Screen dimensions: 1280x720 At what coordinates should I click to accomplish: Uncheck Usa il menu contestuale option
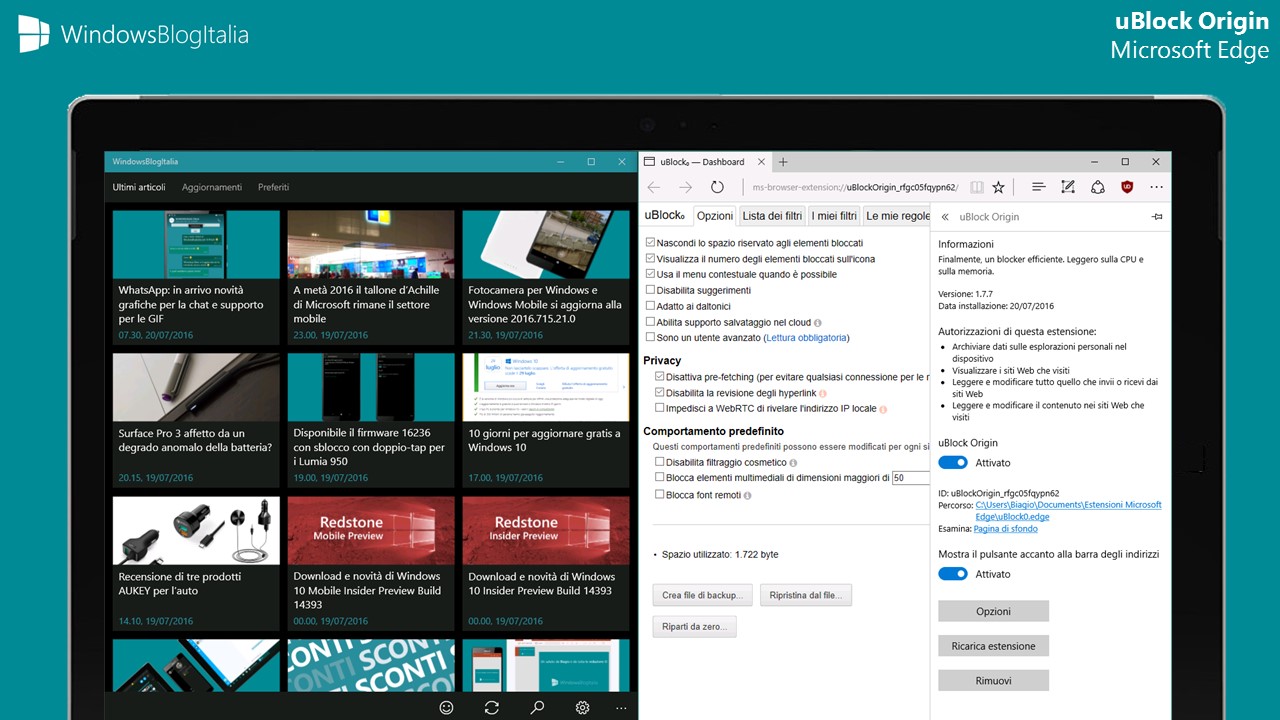651,274
